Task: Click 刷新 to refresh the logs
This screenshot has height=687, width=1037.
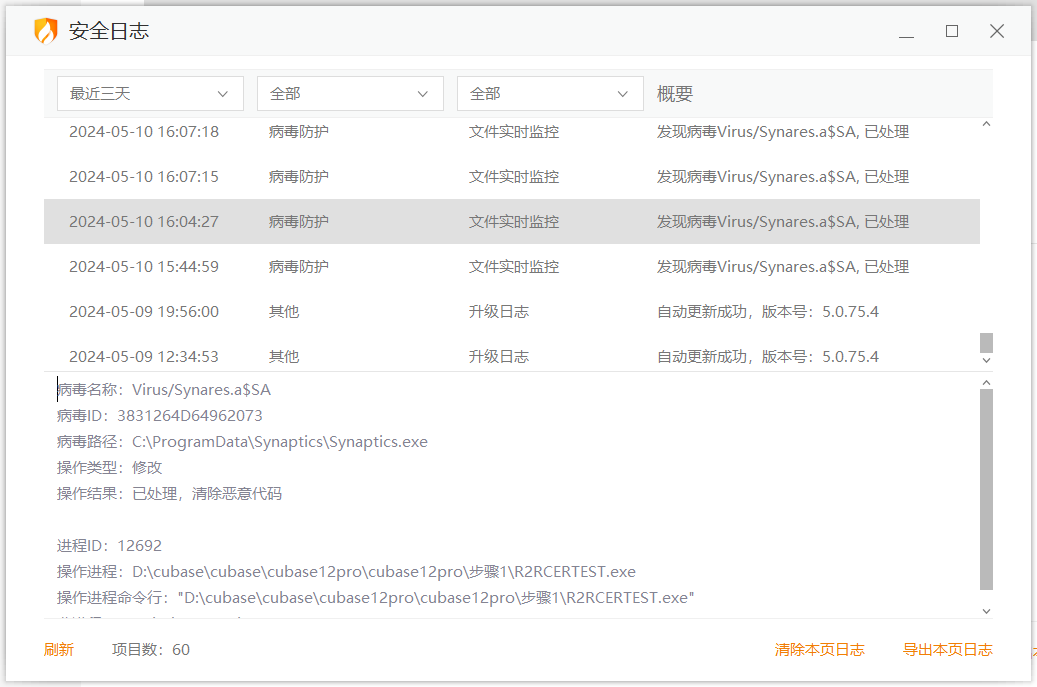Action: tap(59, 650)
